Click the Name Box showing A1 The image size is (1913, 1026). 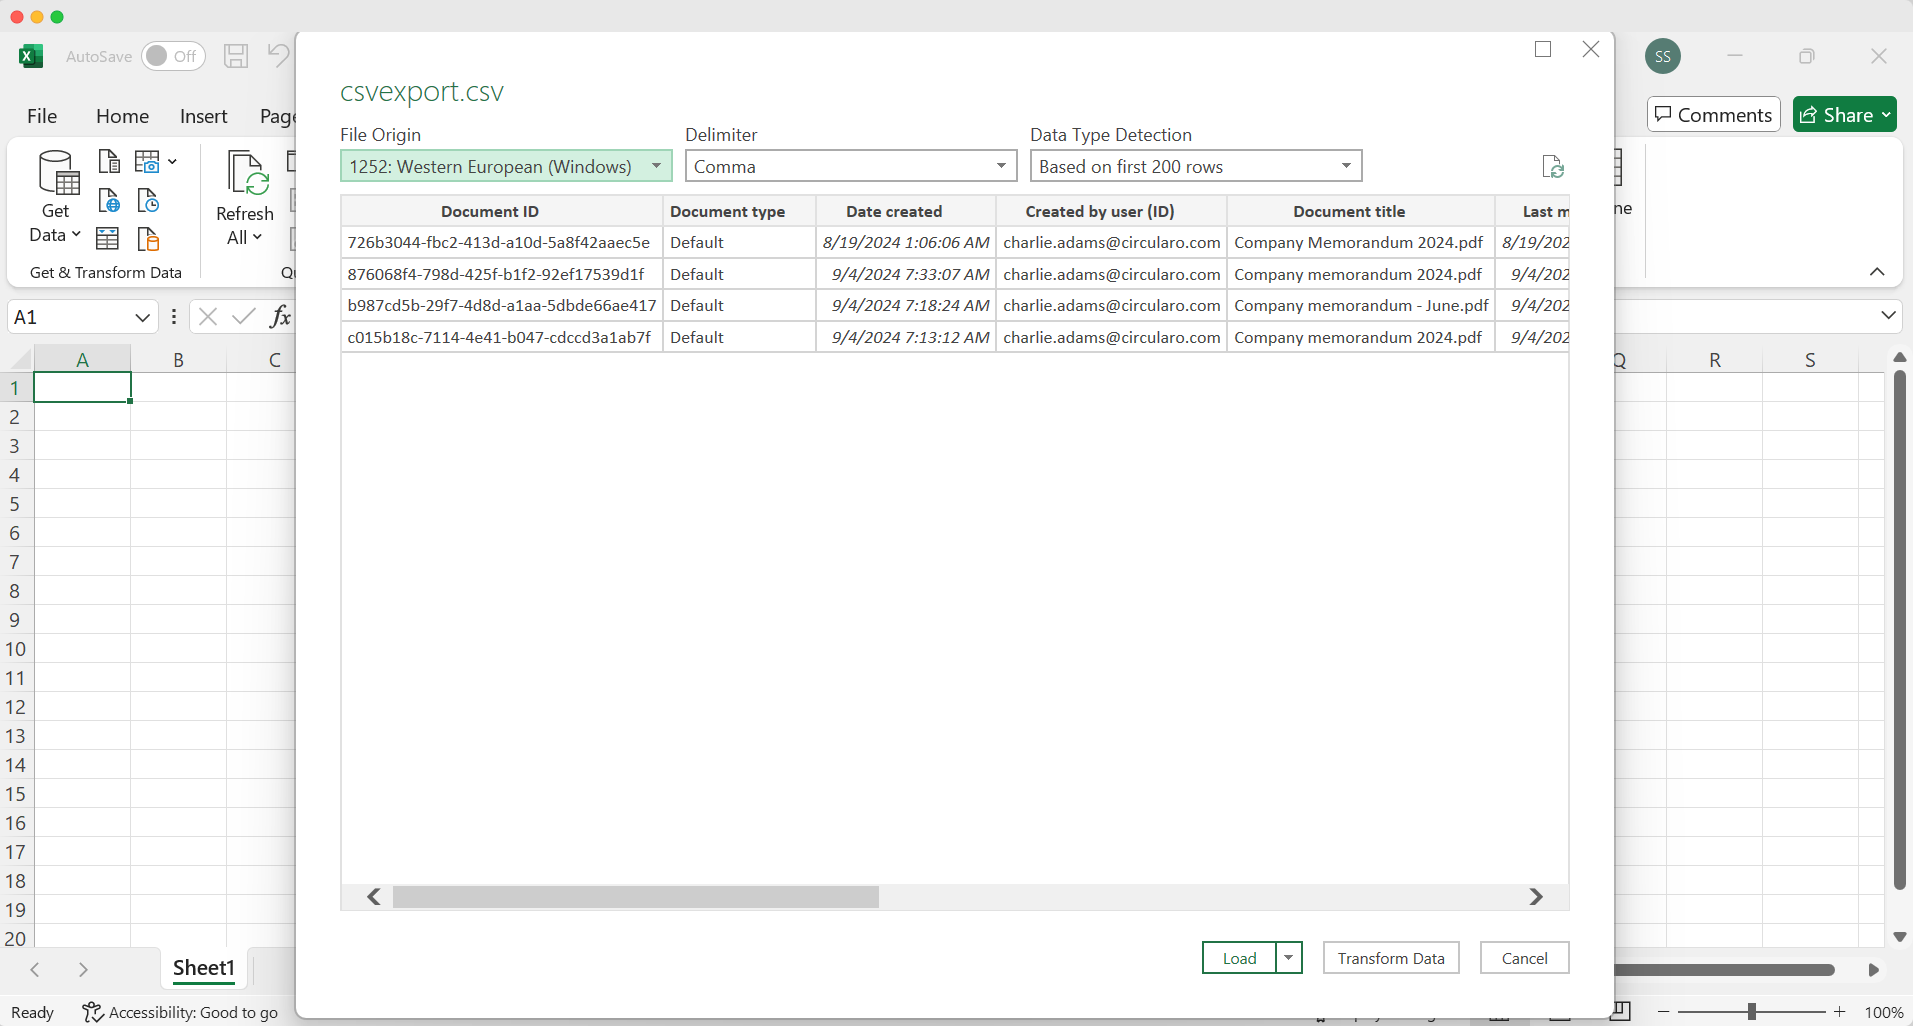[x=70, y=317]
